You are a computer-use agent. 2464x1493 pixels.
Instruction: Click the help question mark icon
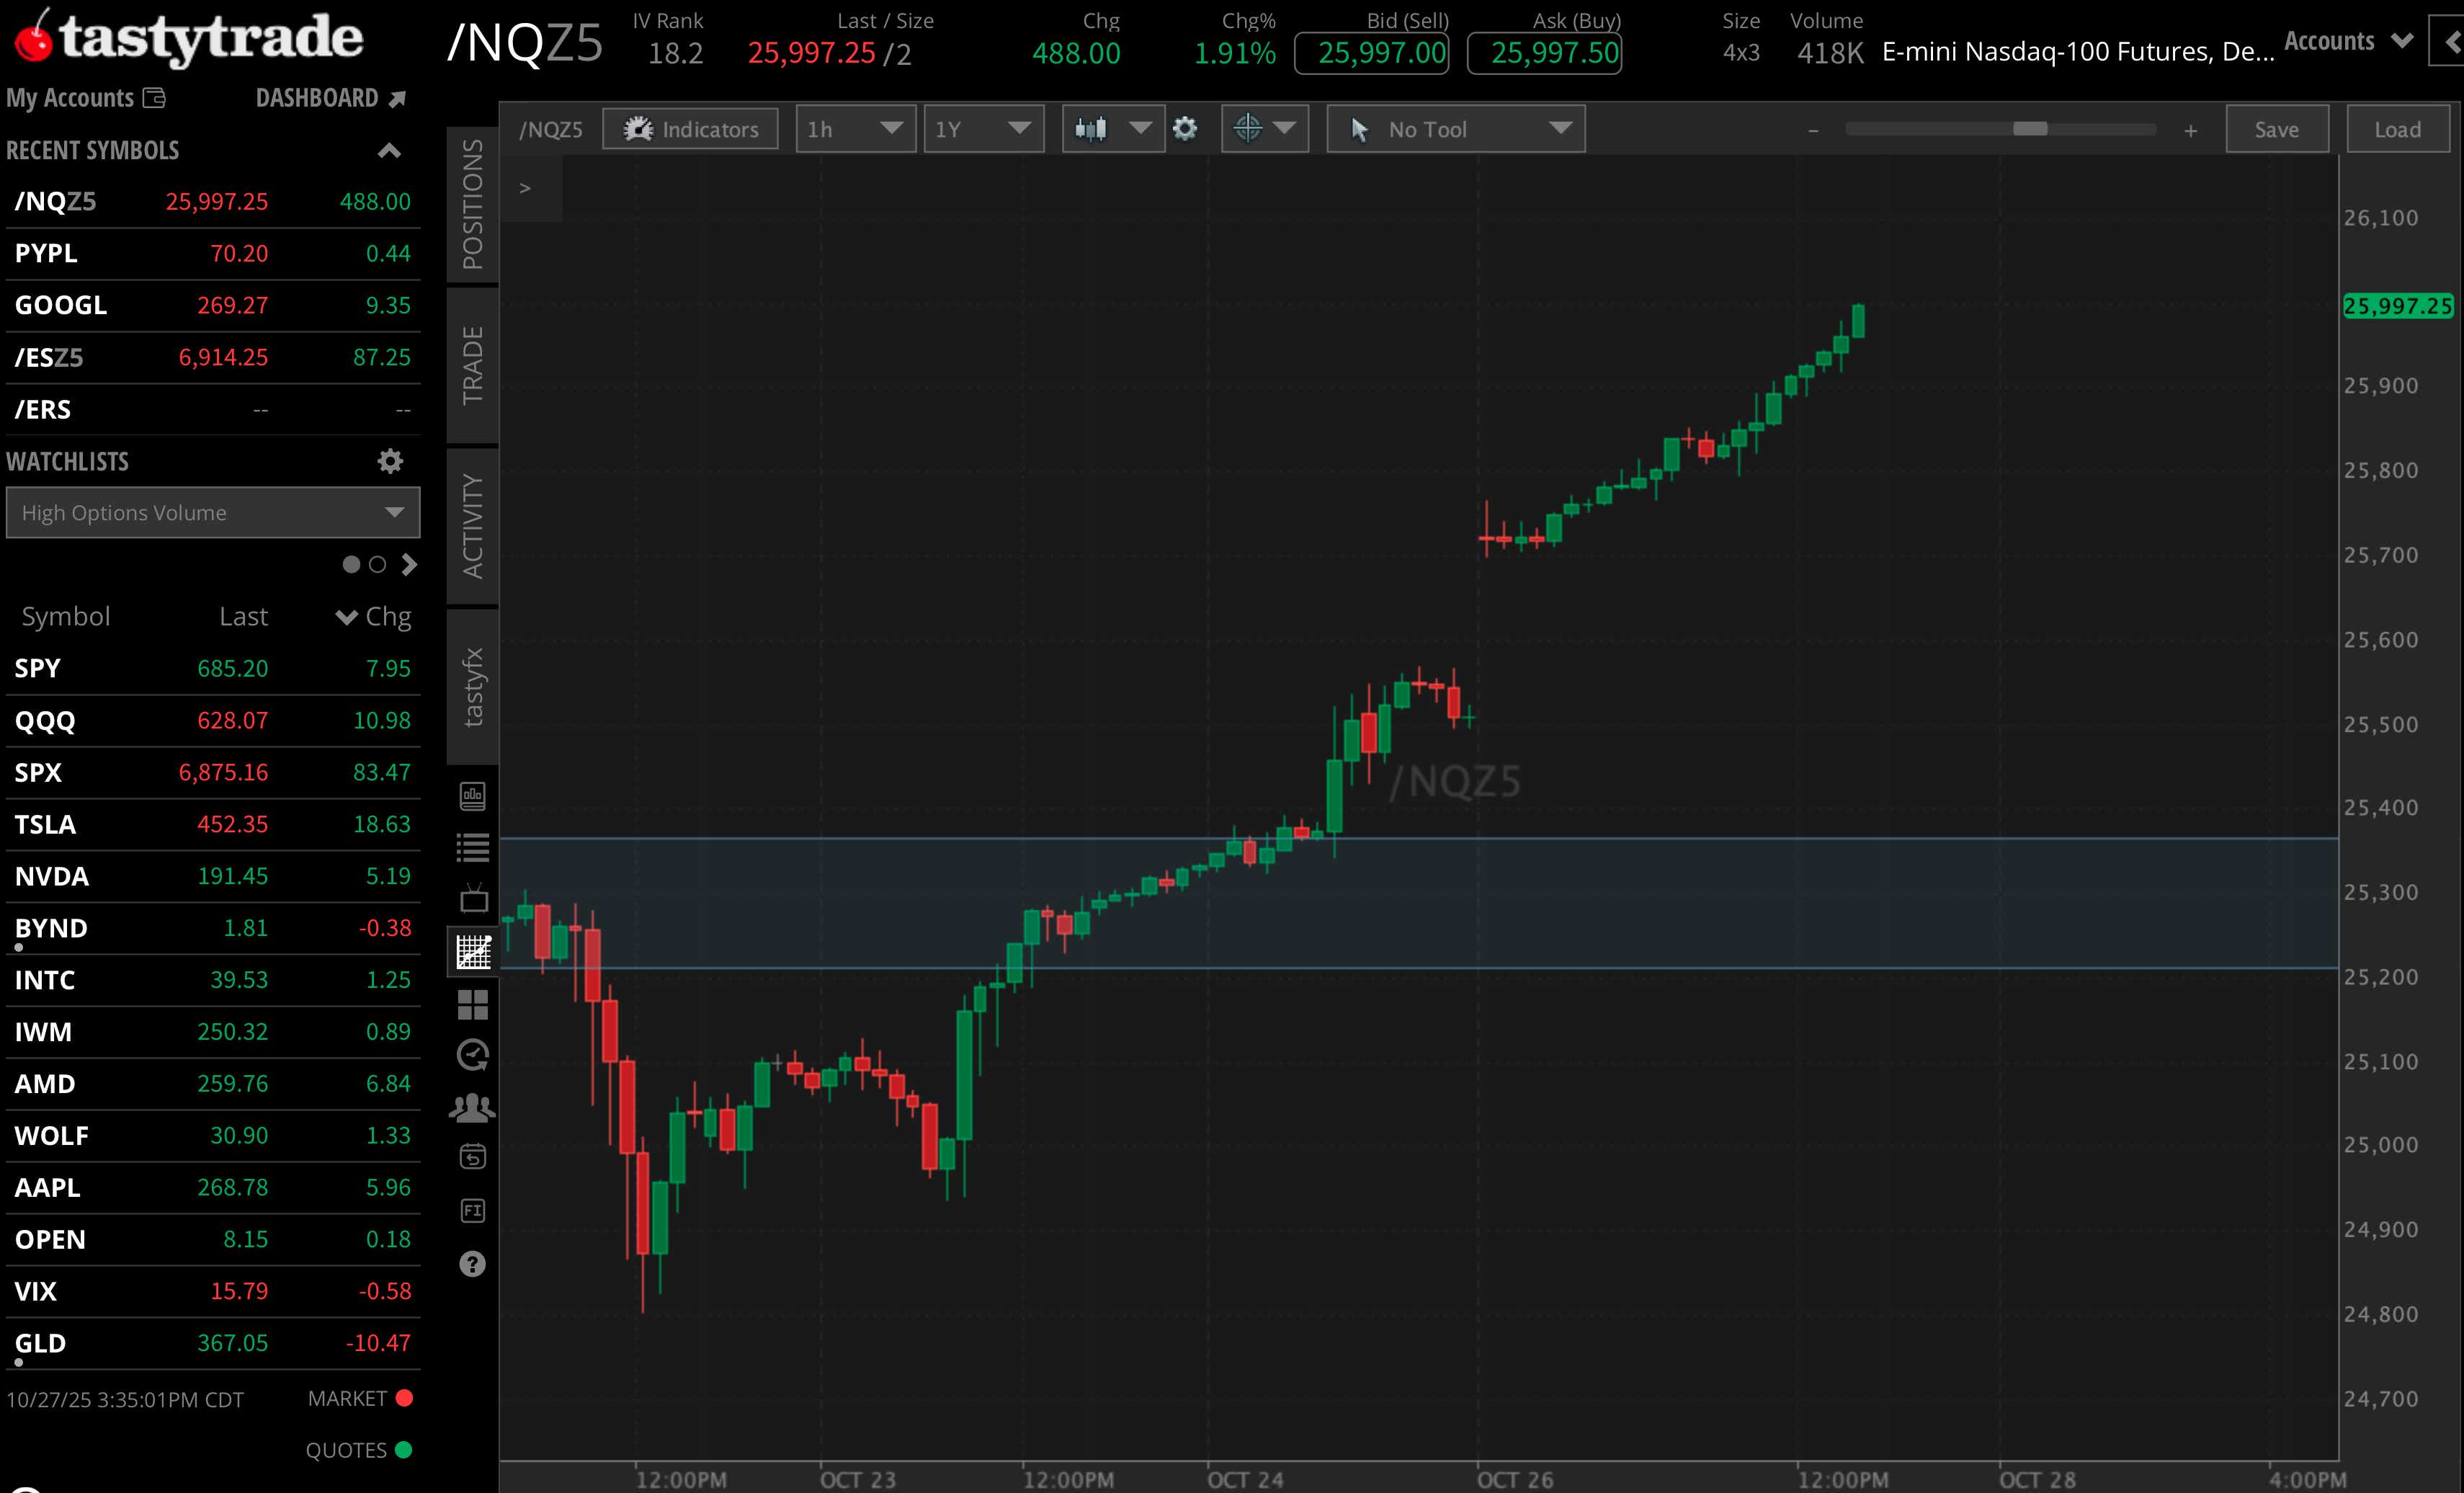pyautogui.click(x=472, y=1264)
